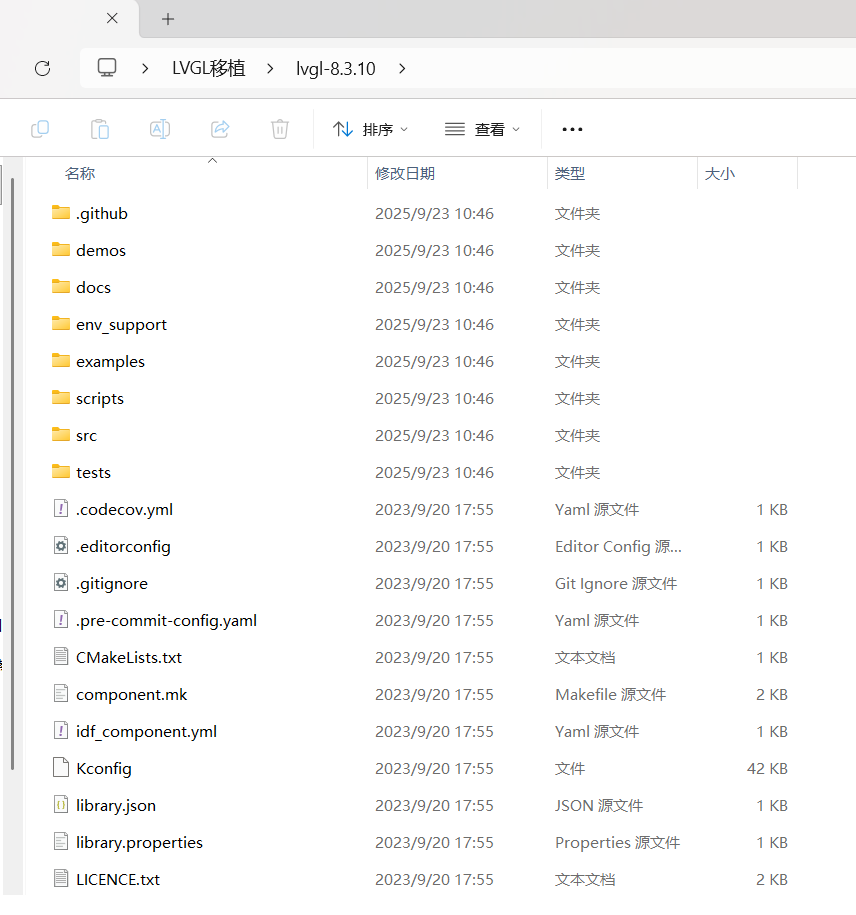Click date cell of LICENCE.txt
The height and width of the screenshot is (915, 856).
434,879
